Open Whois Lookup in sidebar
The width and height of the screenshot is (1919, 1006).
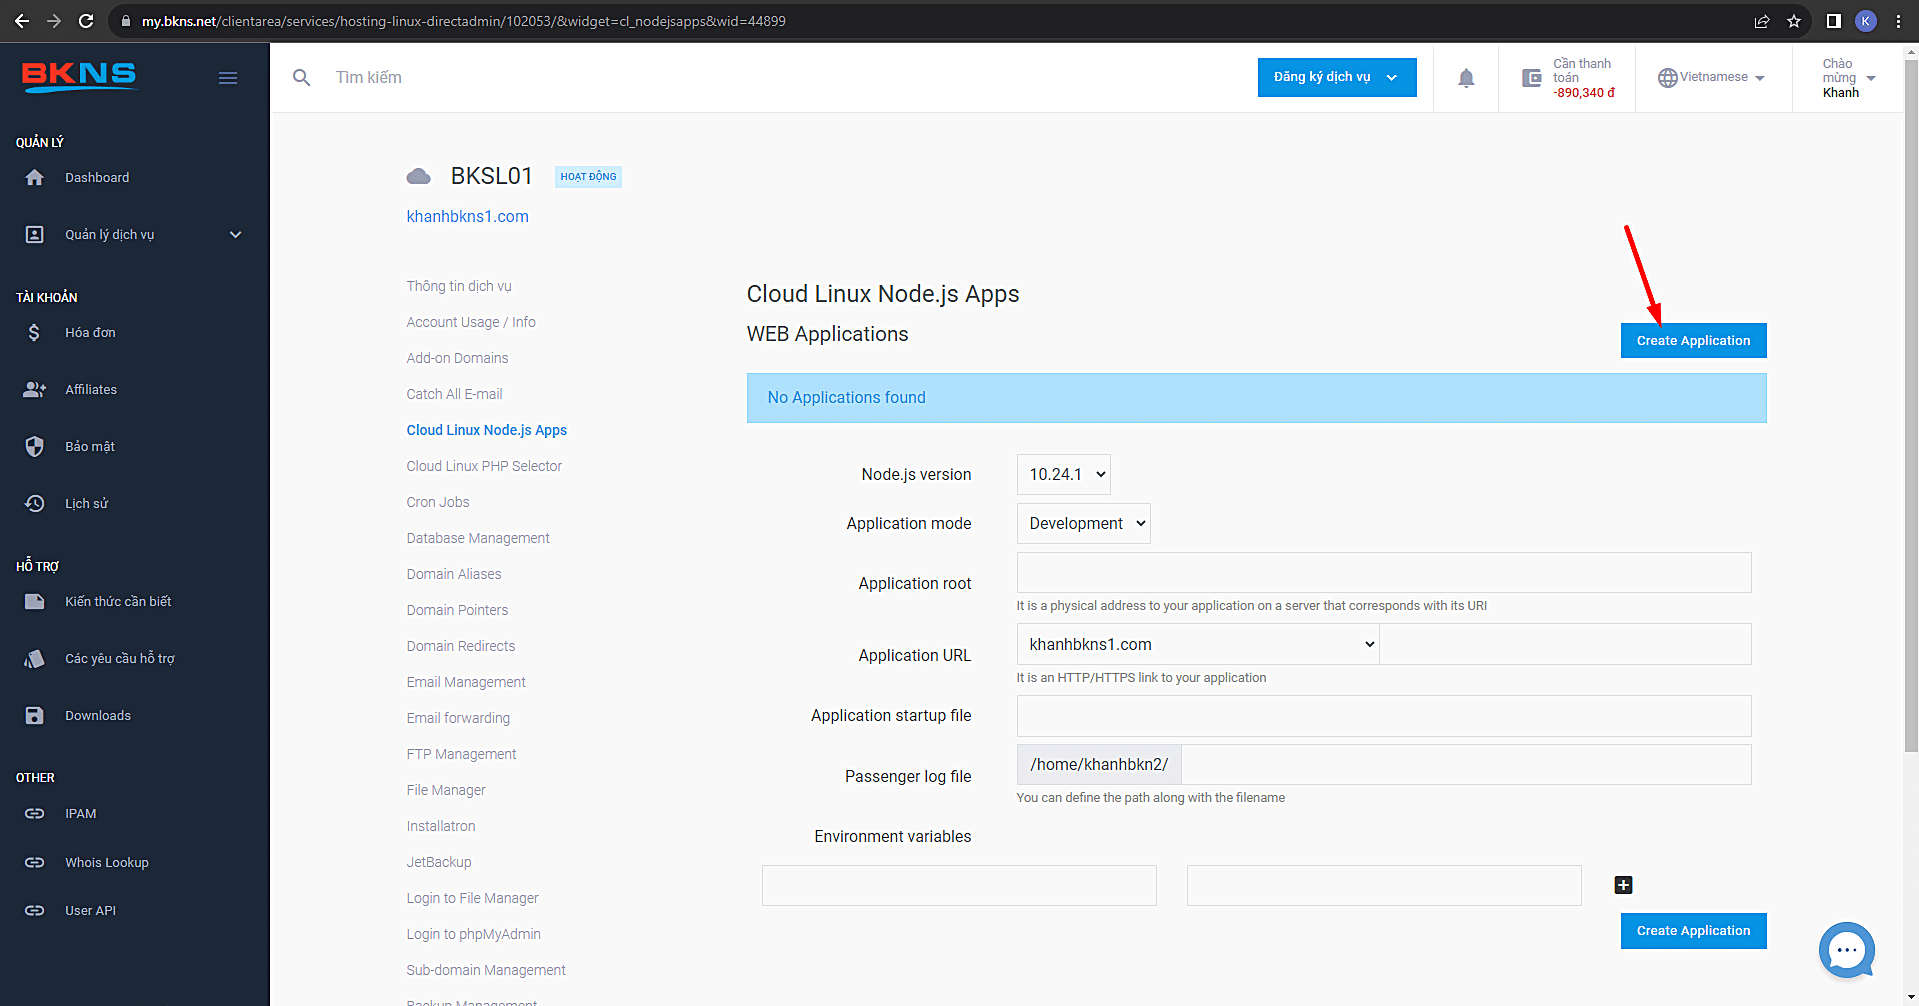point(107,862)
